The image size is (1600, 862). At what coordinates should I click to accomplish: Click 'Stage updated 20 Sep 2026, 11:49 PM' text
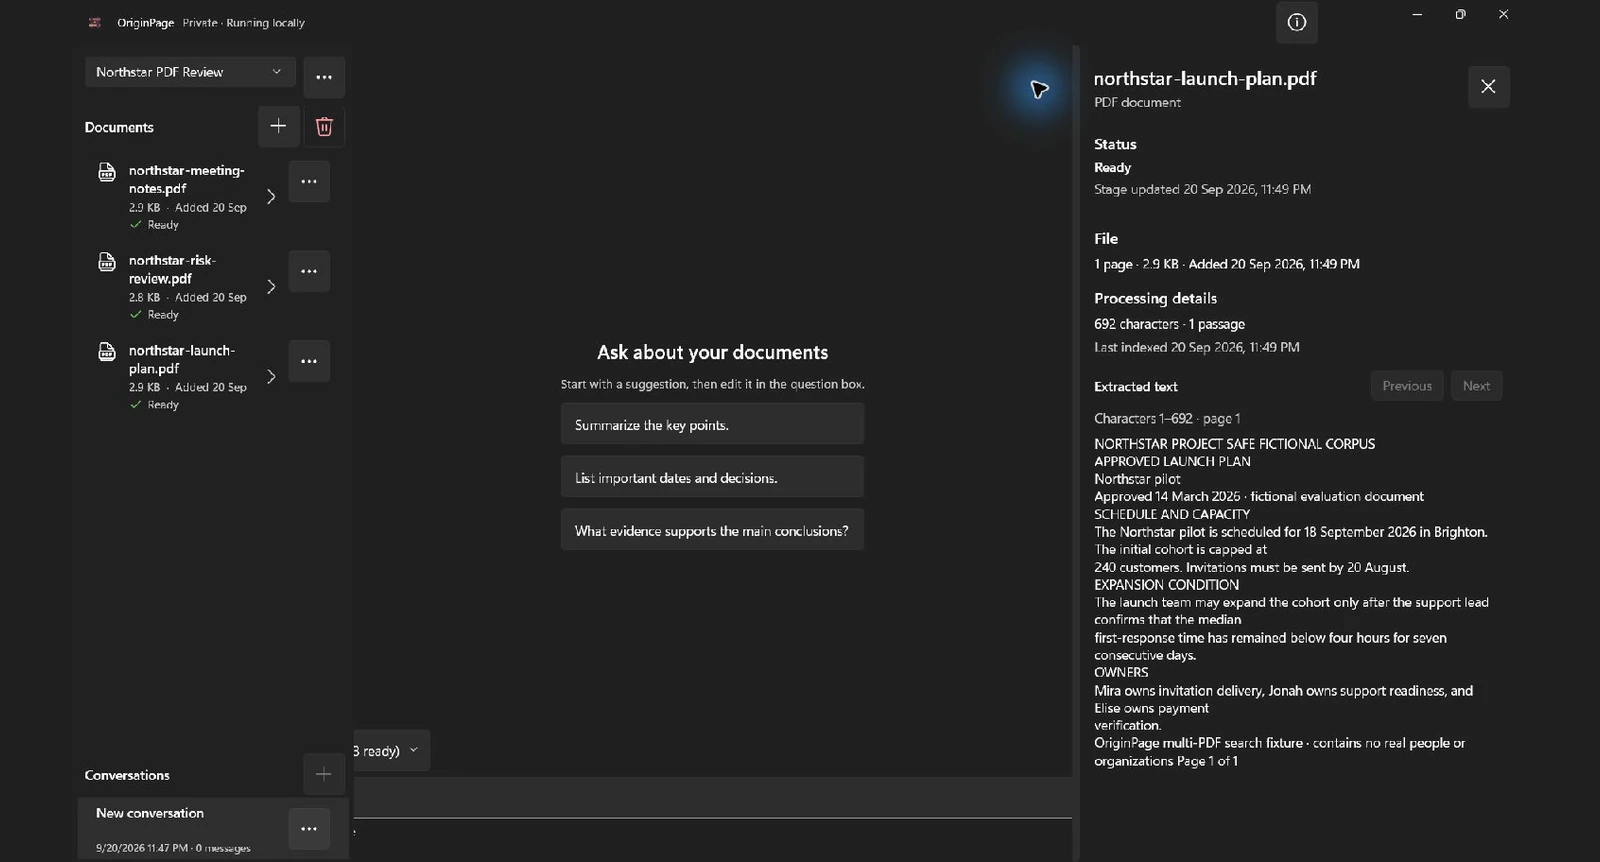tap(1202, 189)
